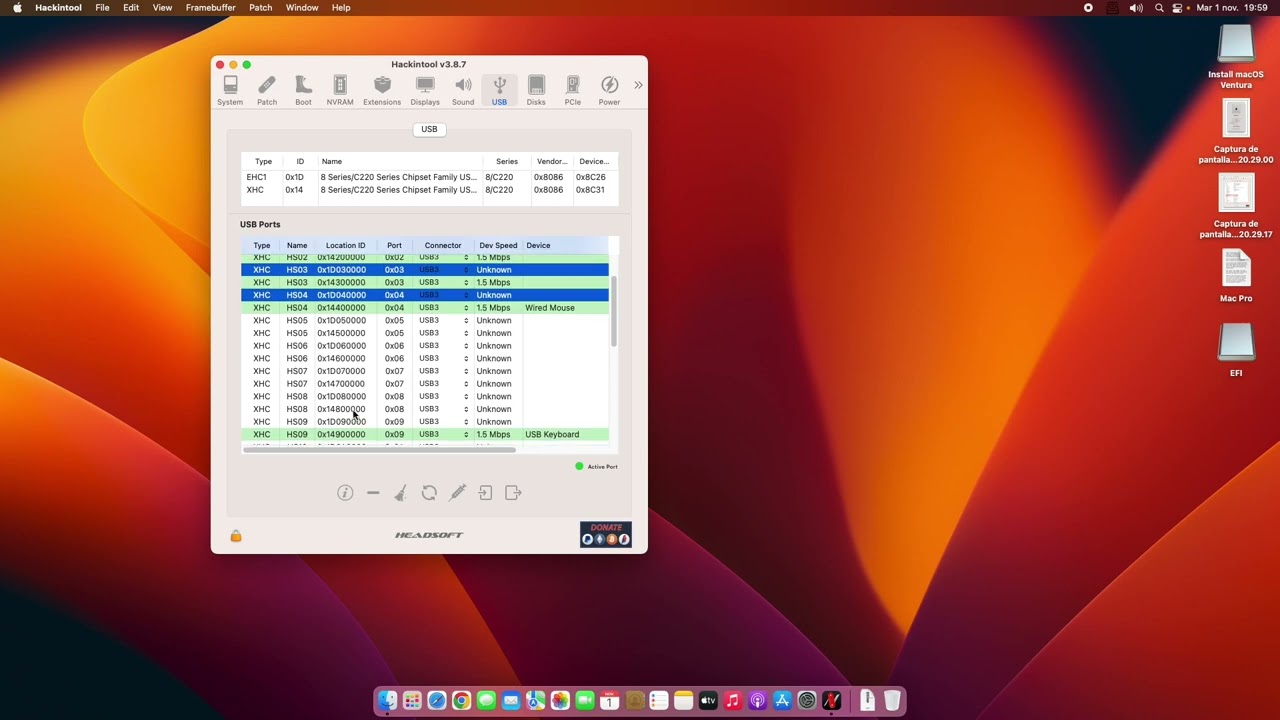Click horizontal scrollbar of USB Ports table
Image resolution: width=1280 pixels, height=720 pixels.
pos(379,450)
